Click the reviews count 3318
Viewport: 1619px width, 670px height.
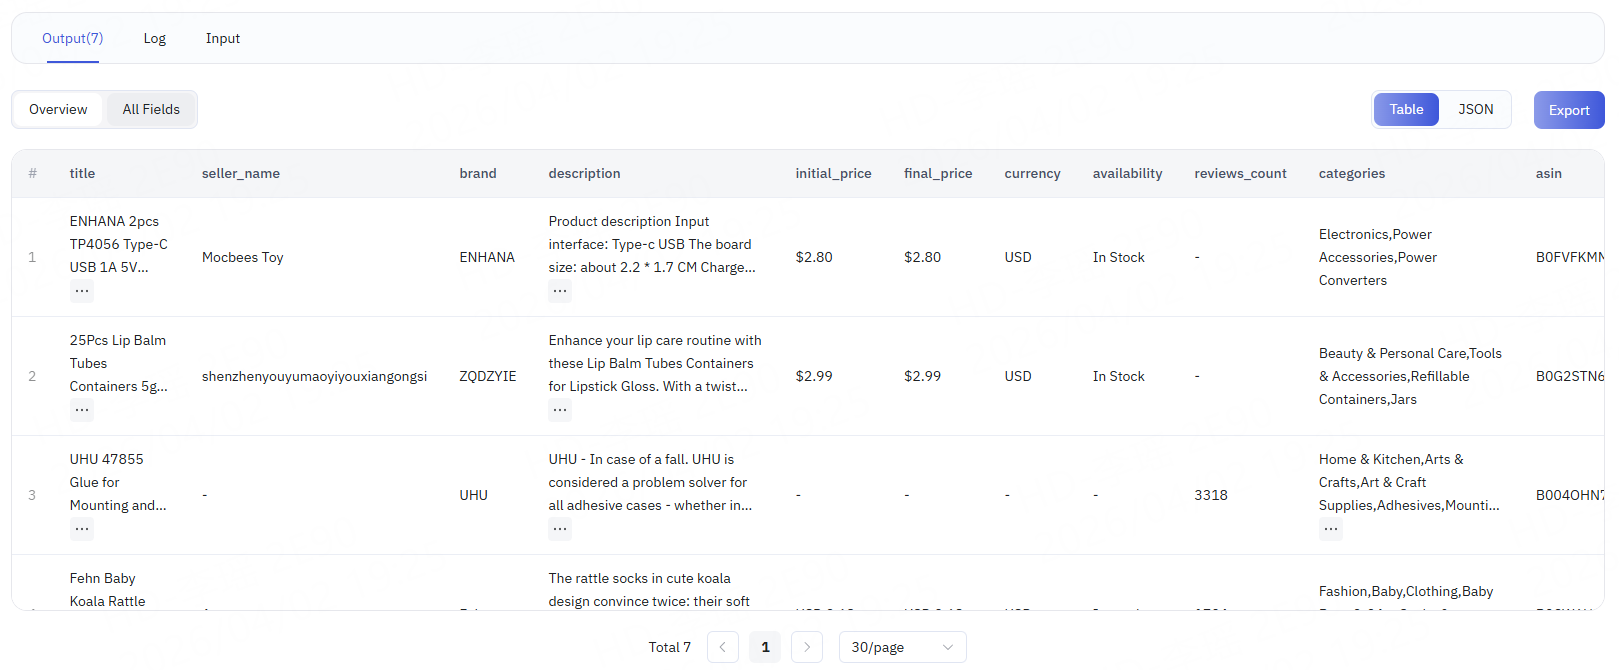[x=1211, y=495]
